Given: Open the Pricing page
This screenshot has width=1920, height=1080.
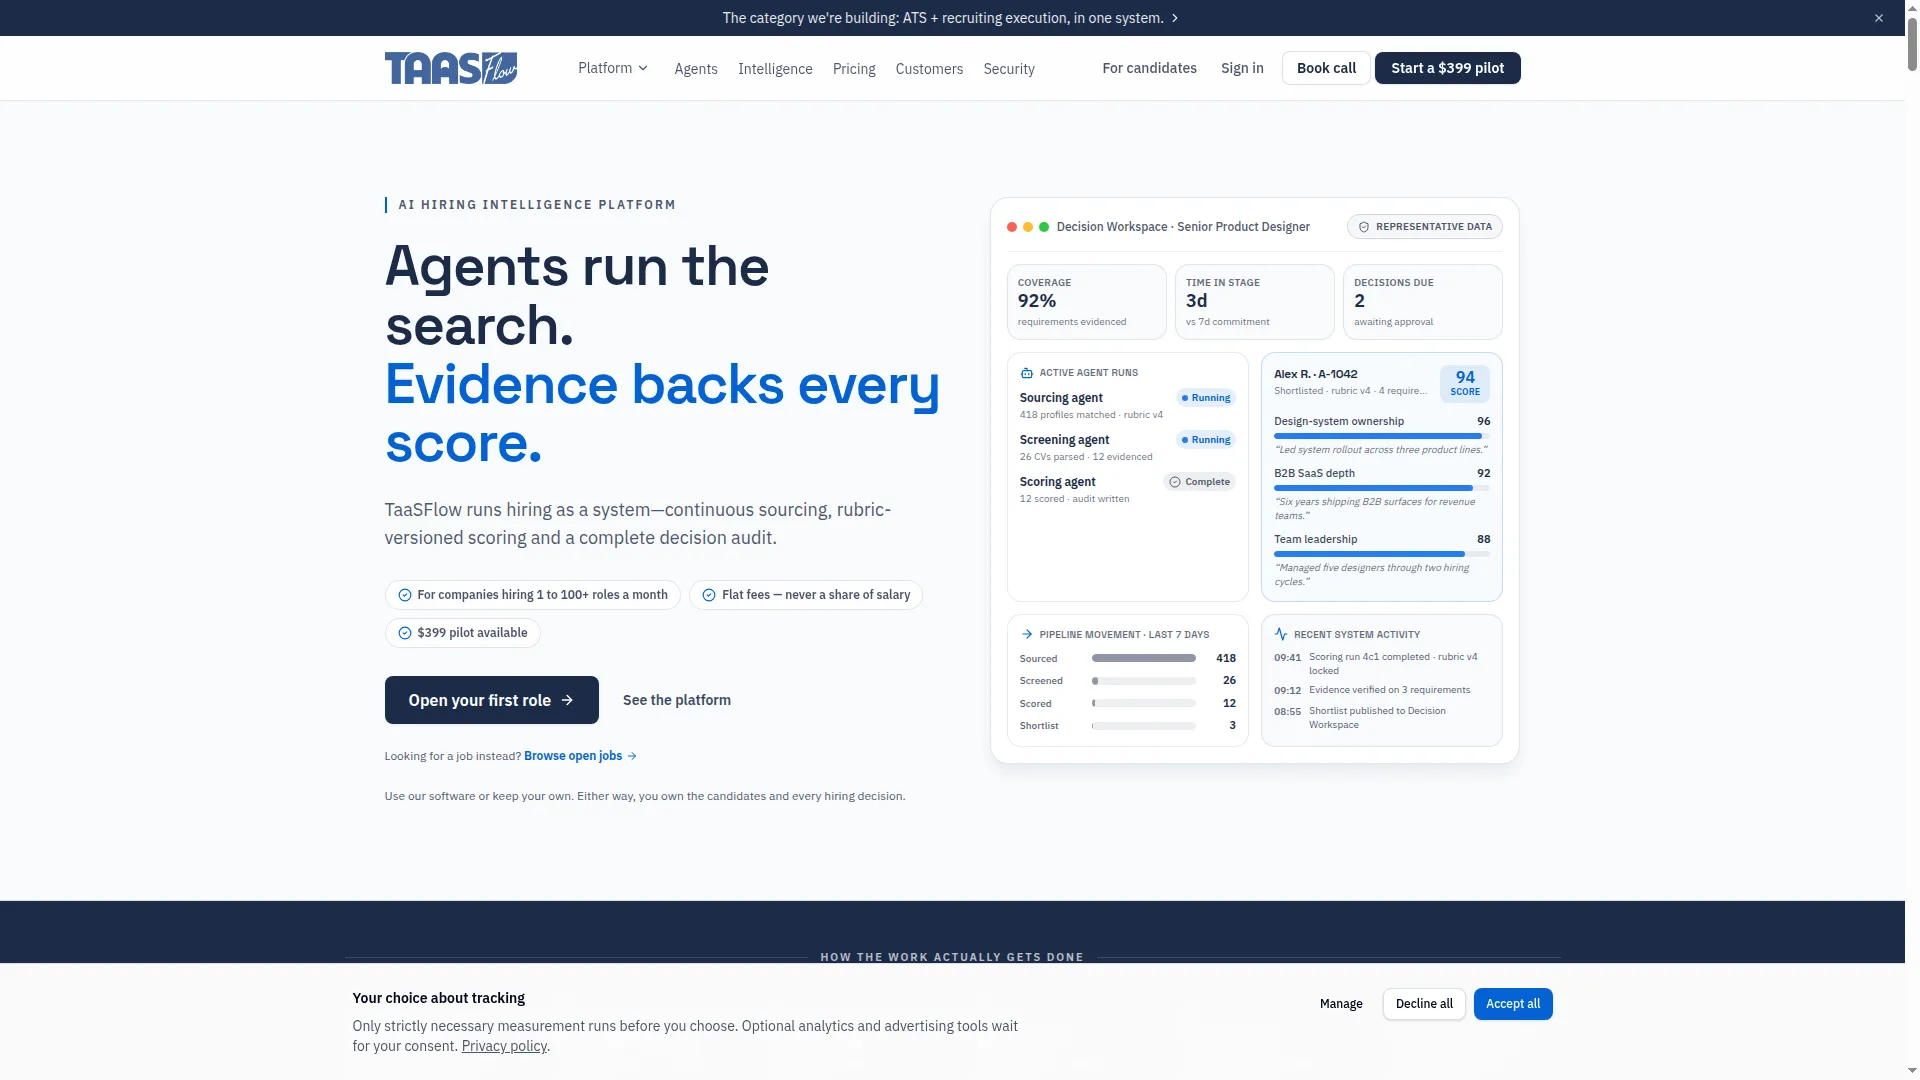Looking at the screenshot, I should coord(854,69).
